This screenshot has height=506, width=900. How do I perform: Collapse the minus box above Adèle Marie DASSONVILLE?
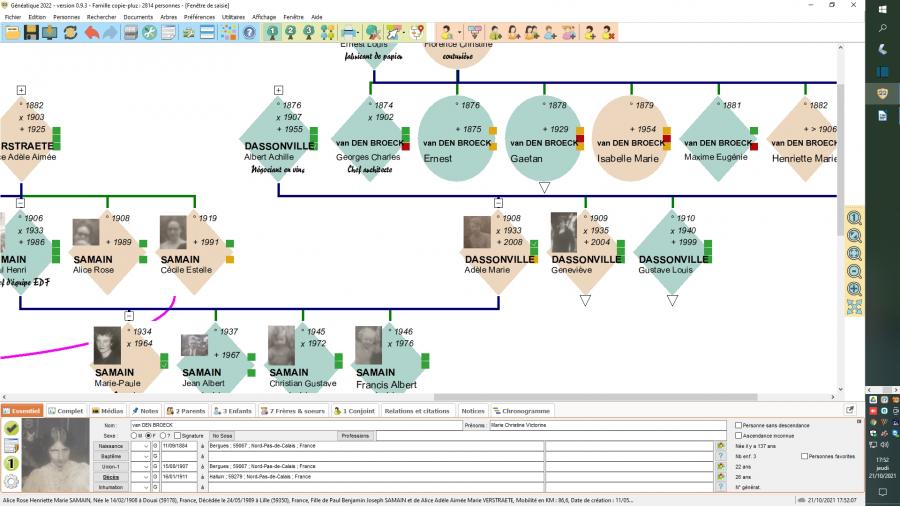[x=498, y=203]
